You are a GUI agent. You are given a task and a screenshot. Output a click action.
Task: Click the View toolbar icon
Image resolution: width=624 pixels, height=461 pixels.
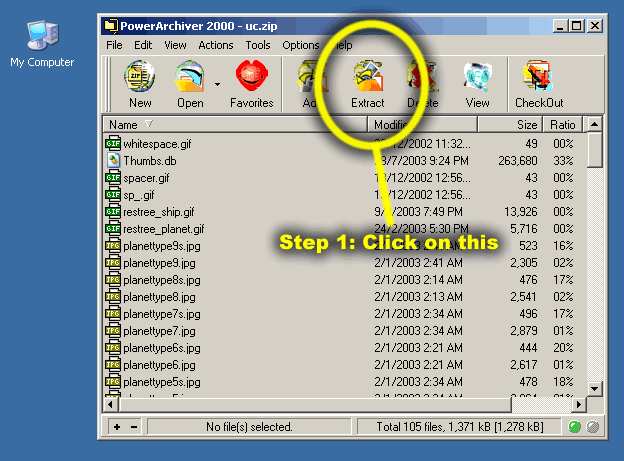[x=477, y=84]
